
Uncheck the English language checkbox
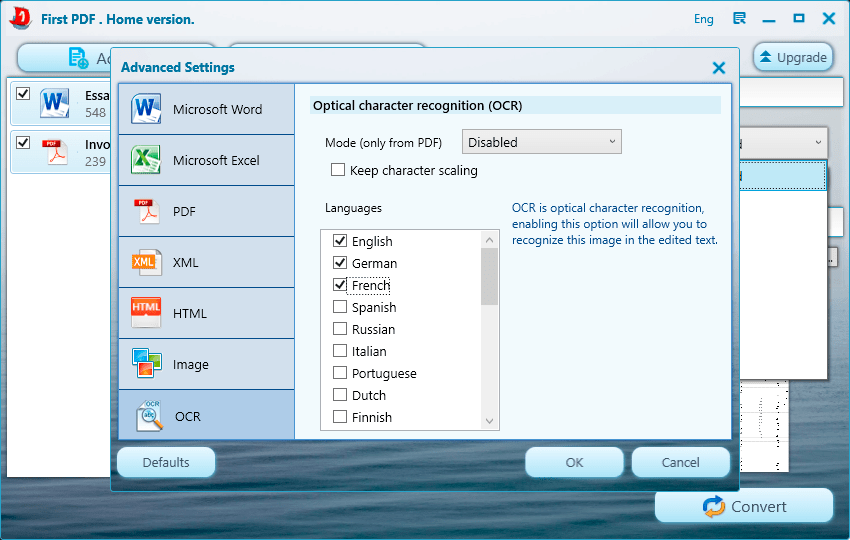(x=340, y=241)
